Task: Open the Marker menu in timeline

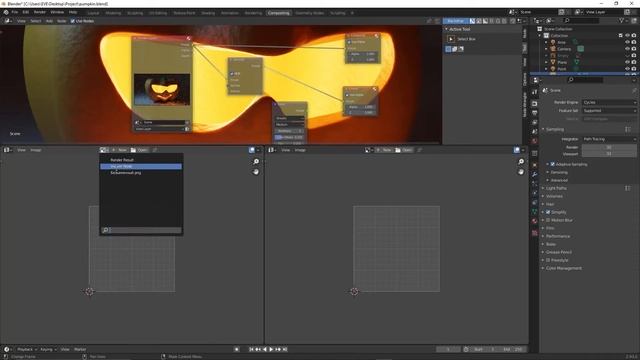Action: coord(80,349)
